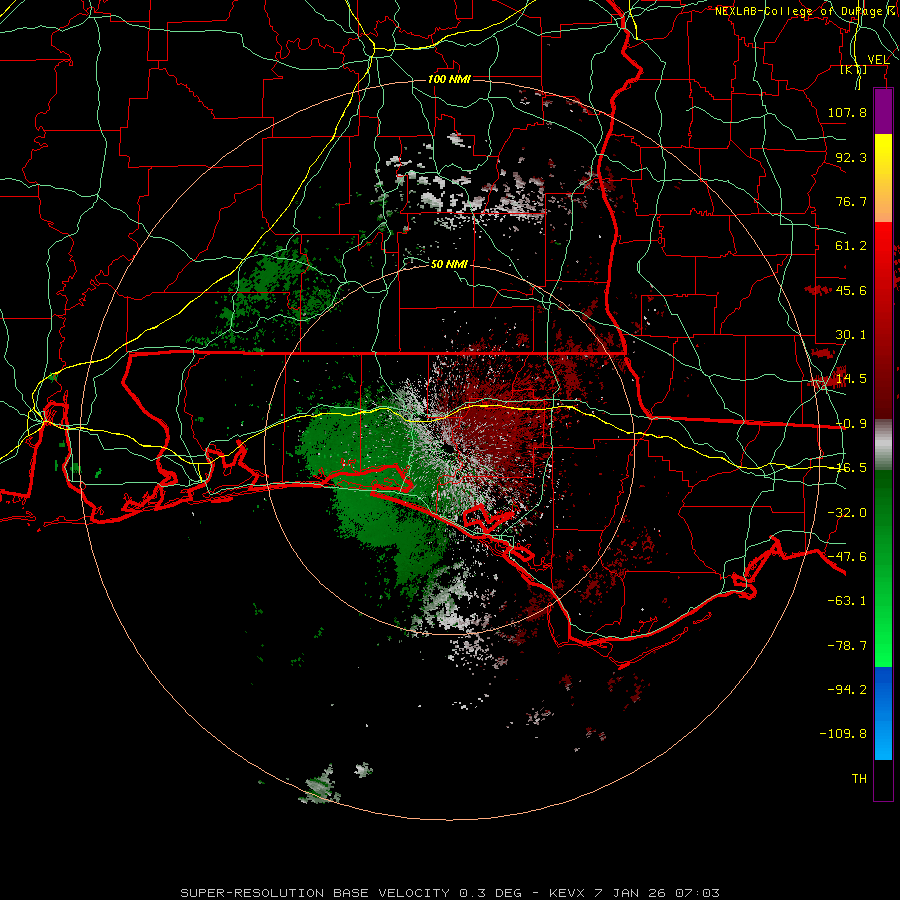The height and width of the screenshot is (900, 900).
Task: Click the VEL legend title
Action: pos(878,60)
